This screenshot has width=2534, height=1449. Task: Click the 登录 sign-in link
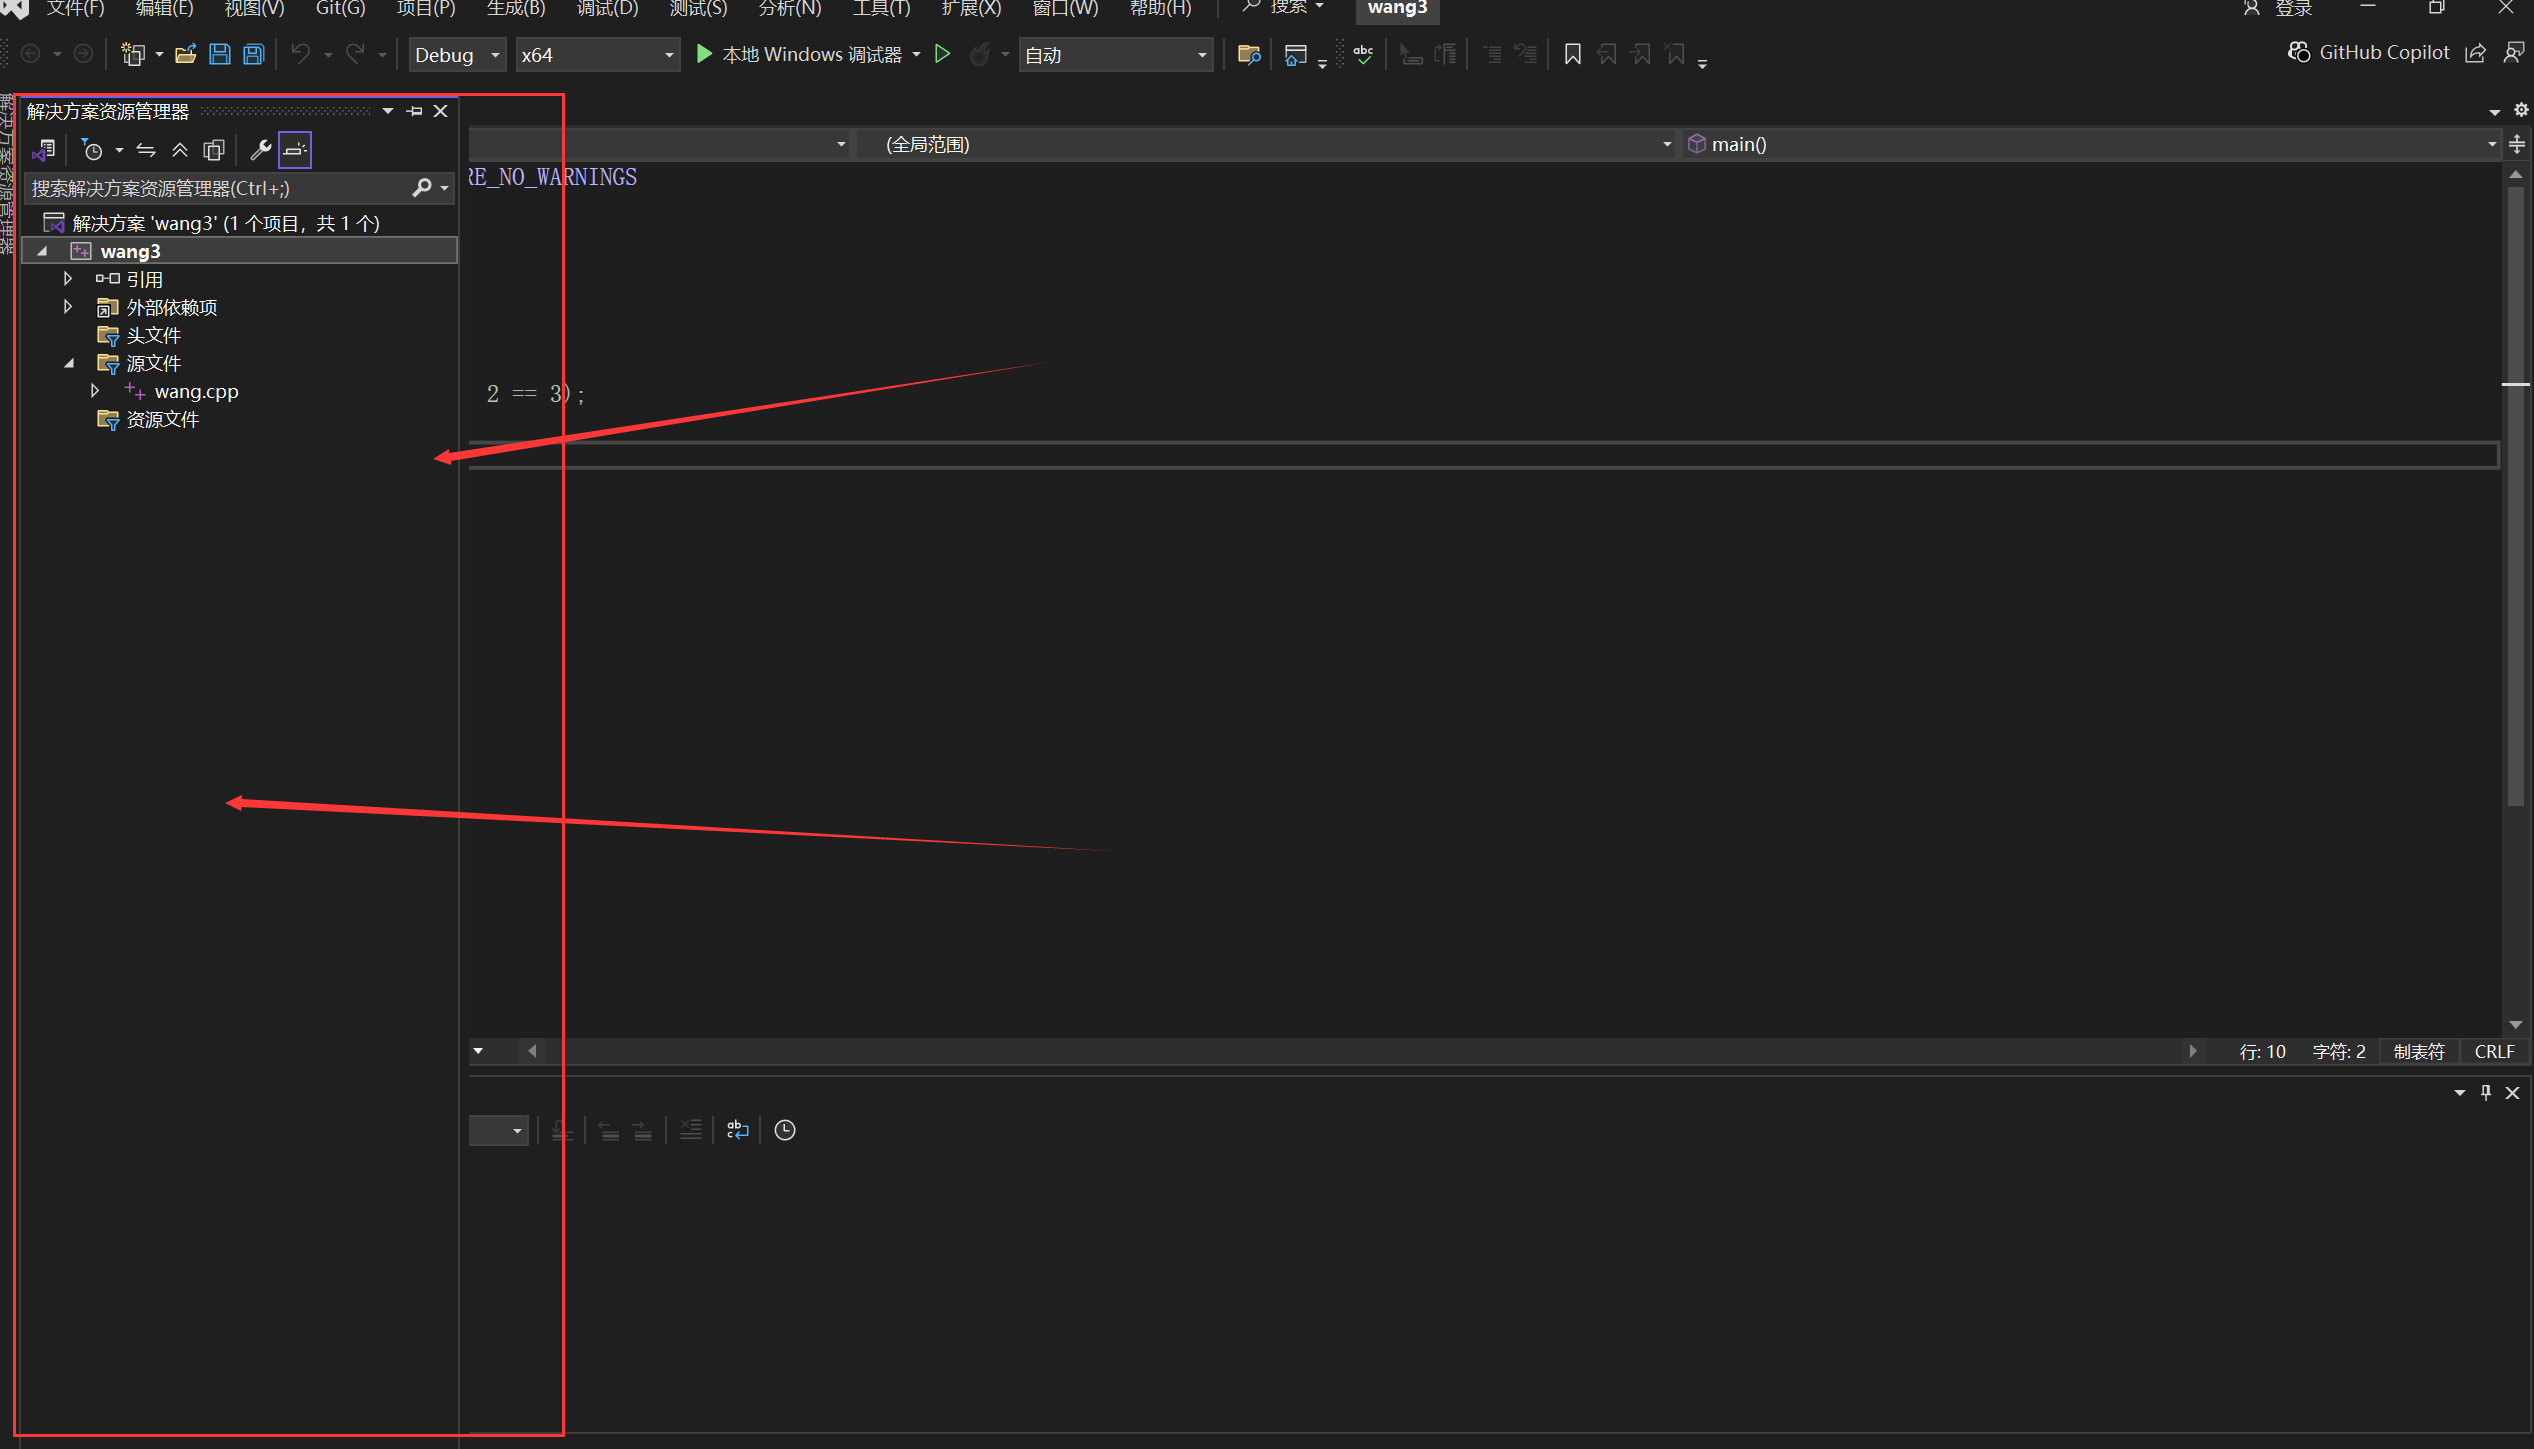tap(2290, 10)
